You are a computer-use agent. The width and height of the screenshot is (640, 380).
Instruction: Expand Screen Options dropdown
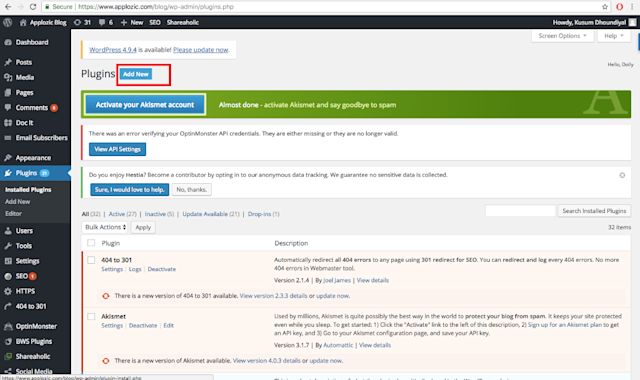click(562, 36)
